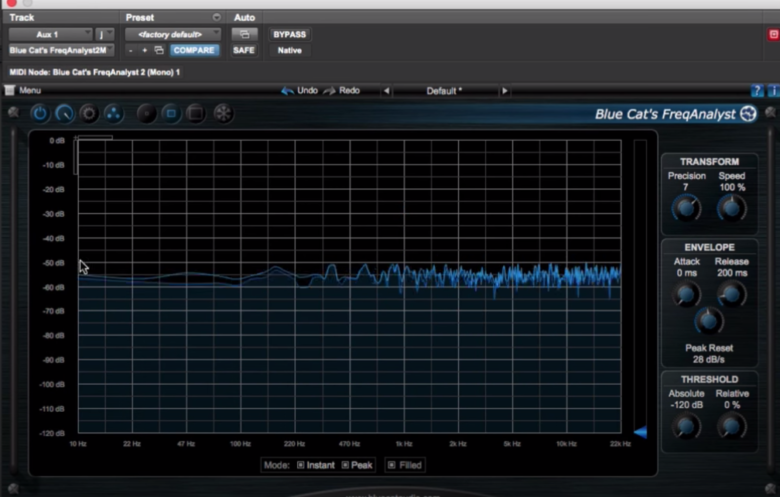780x497 pixels.
Task: Click the snowflake freeze icon
Action: click(x=223, y=113)
